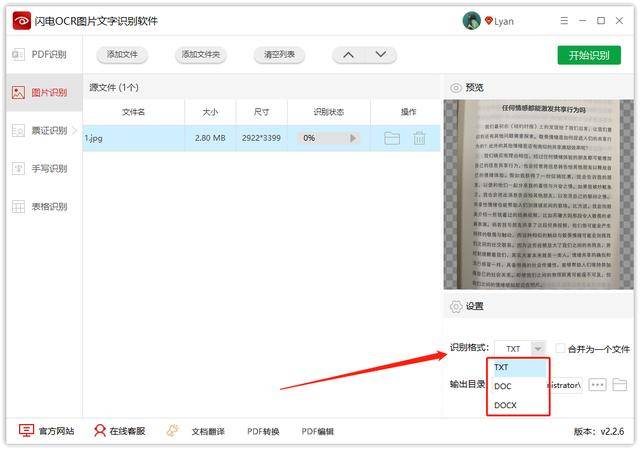Enable the 合并为一个文件 checkbox

[560, 348]
